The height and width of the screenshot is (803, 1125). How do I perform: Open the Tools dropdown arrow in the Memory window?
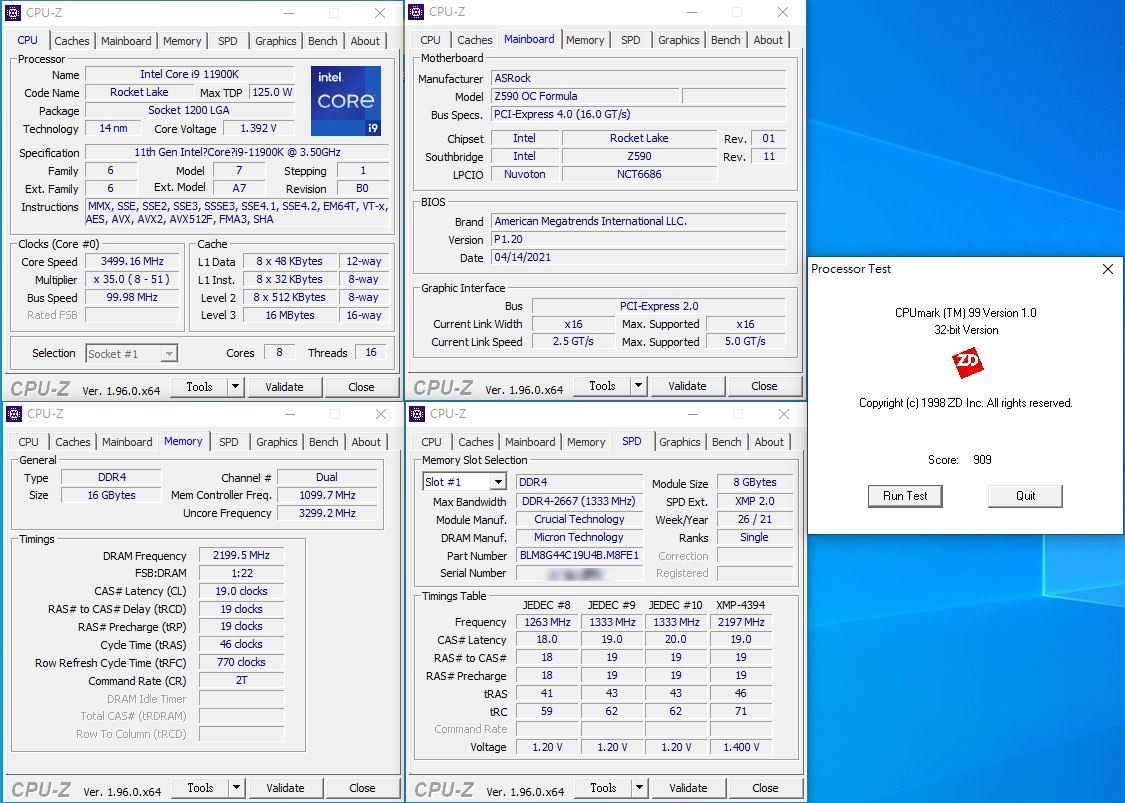235,788
